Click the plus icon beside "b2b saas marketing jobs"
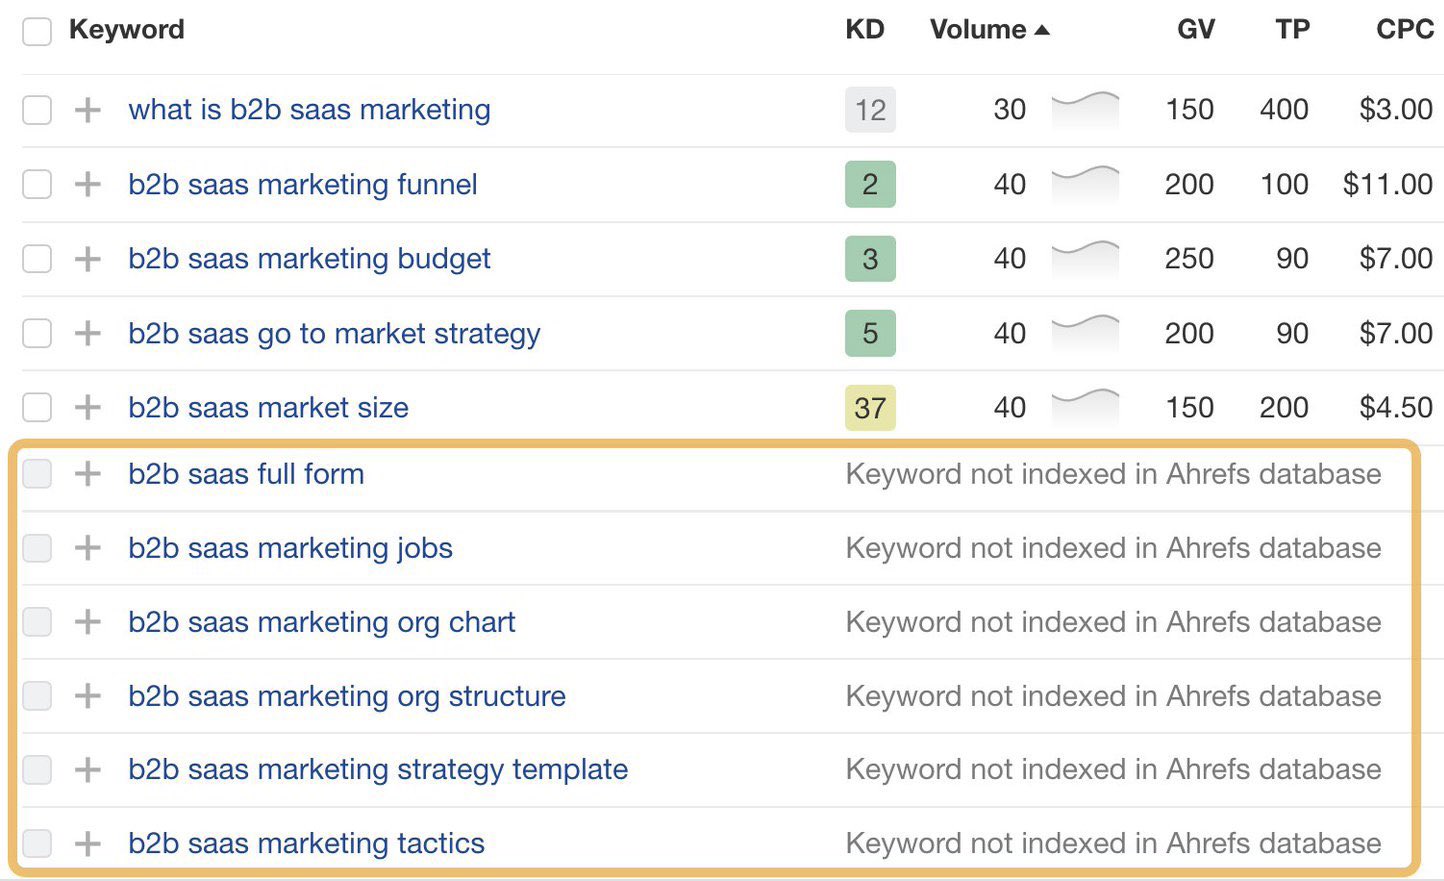 coord(87,548)
